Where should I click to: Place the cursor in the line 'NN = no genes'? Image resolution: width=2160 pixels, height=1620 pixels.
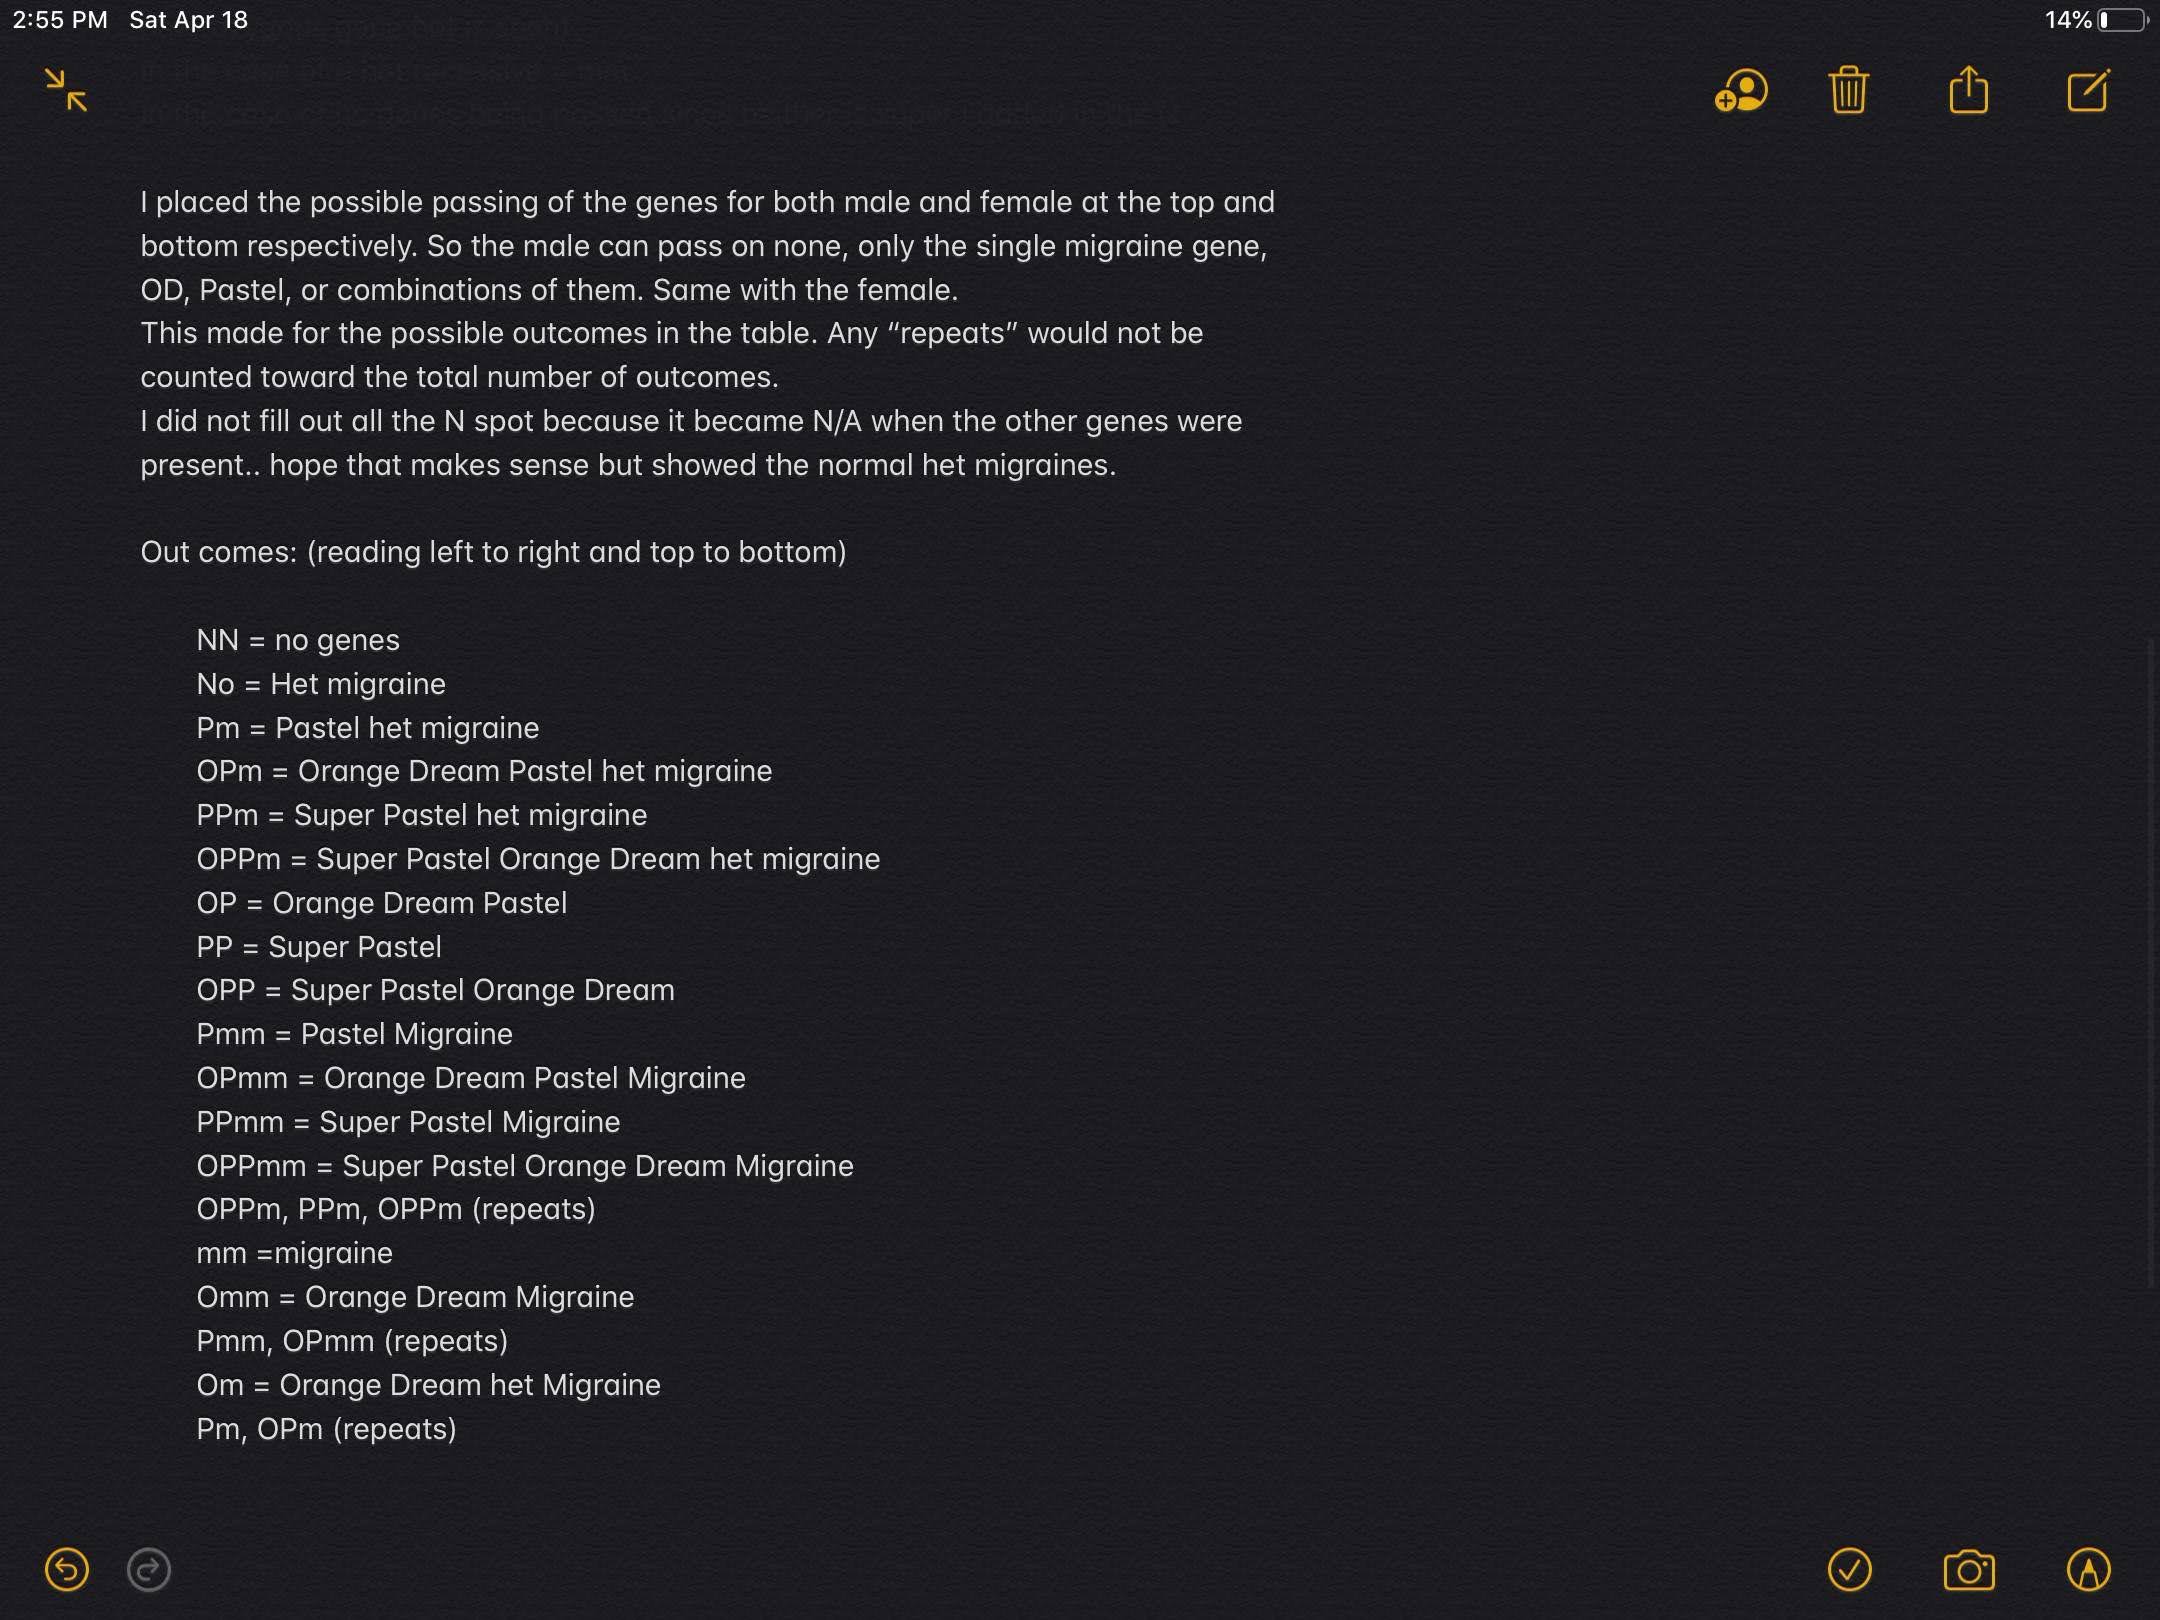pyautogui.click(x=298, y=640)
